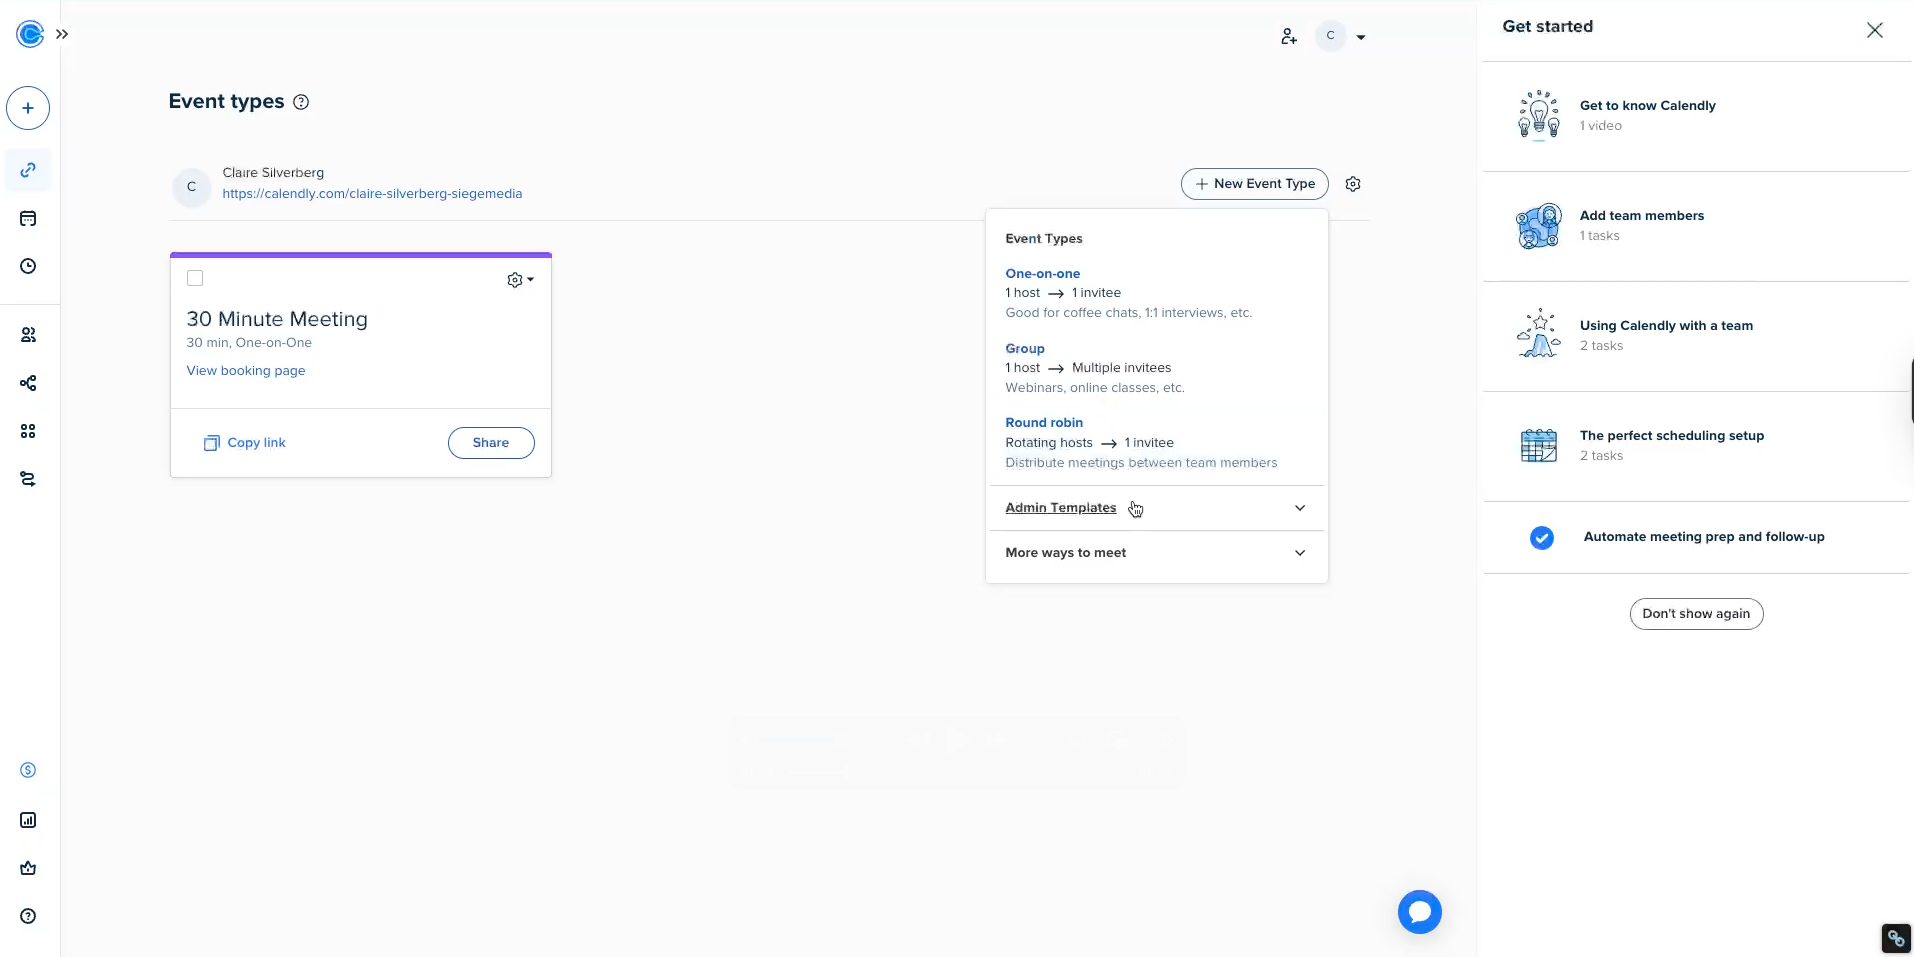Open the Integrations share icon

[27, 382]
